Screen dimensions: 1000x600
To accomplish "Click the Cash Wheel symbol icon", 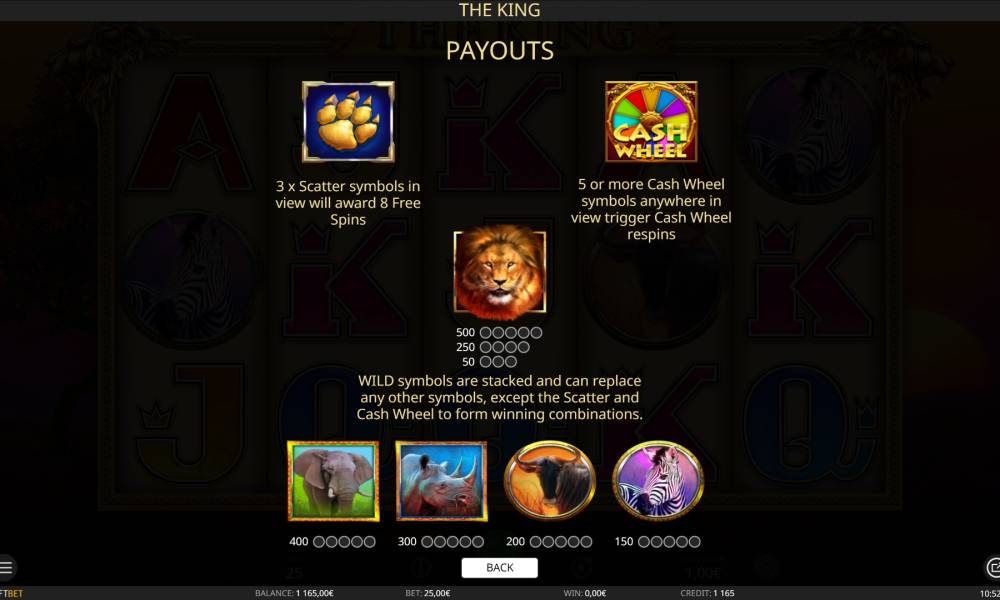I will pyautogui.click(x=651, y=121).
